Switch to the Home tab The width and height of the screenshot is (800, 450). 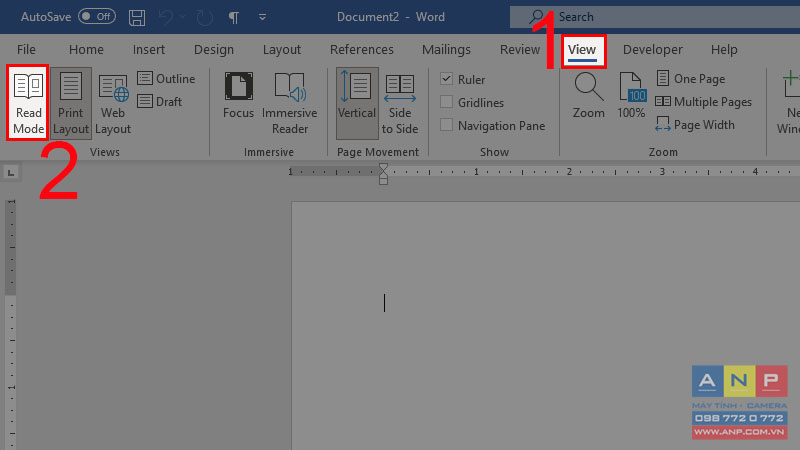point(86,49)
